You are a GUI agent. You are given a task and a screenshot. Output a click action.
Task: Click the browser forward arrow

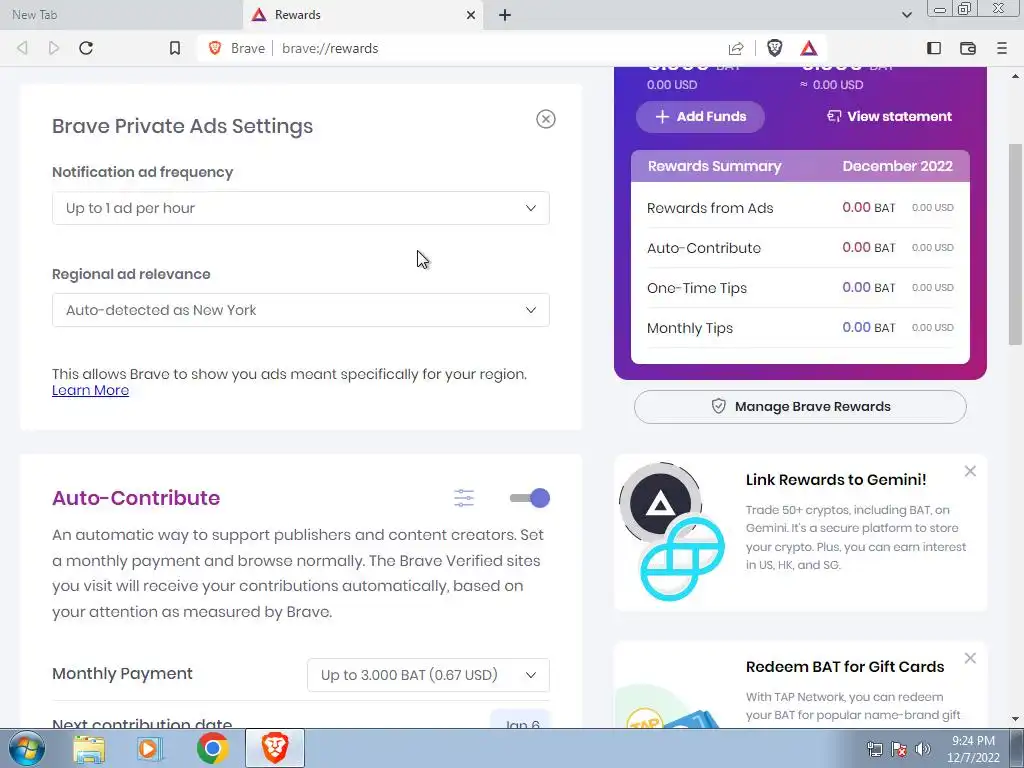click(x=54, y=48)
